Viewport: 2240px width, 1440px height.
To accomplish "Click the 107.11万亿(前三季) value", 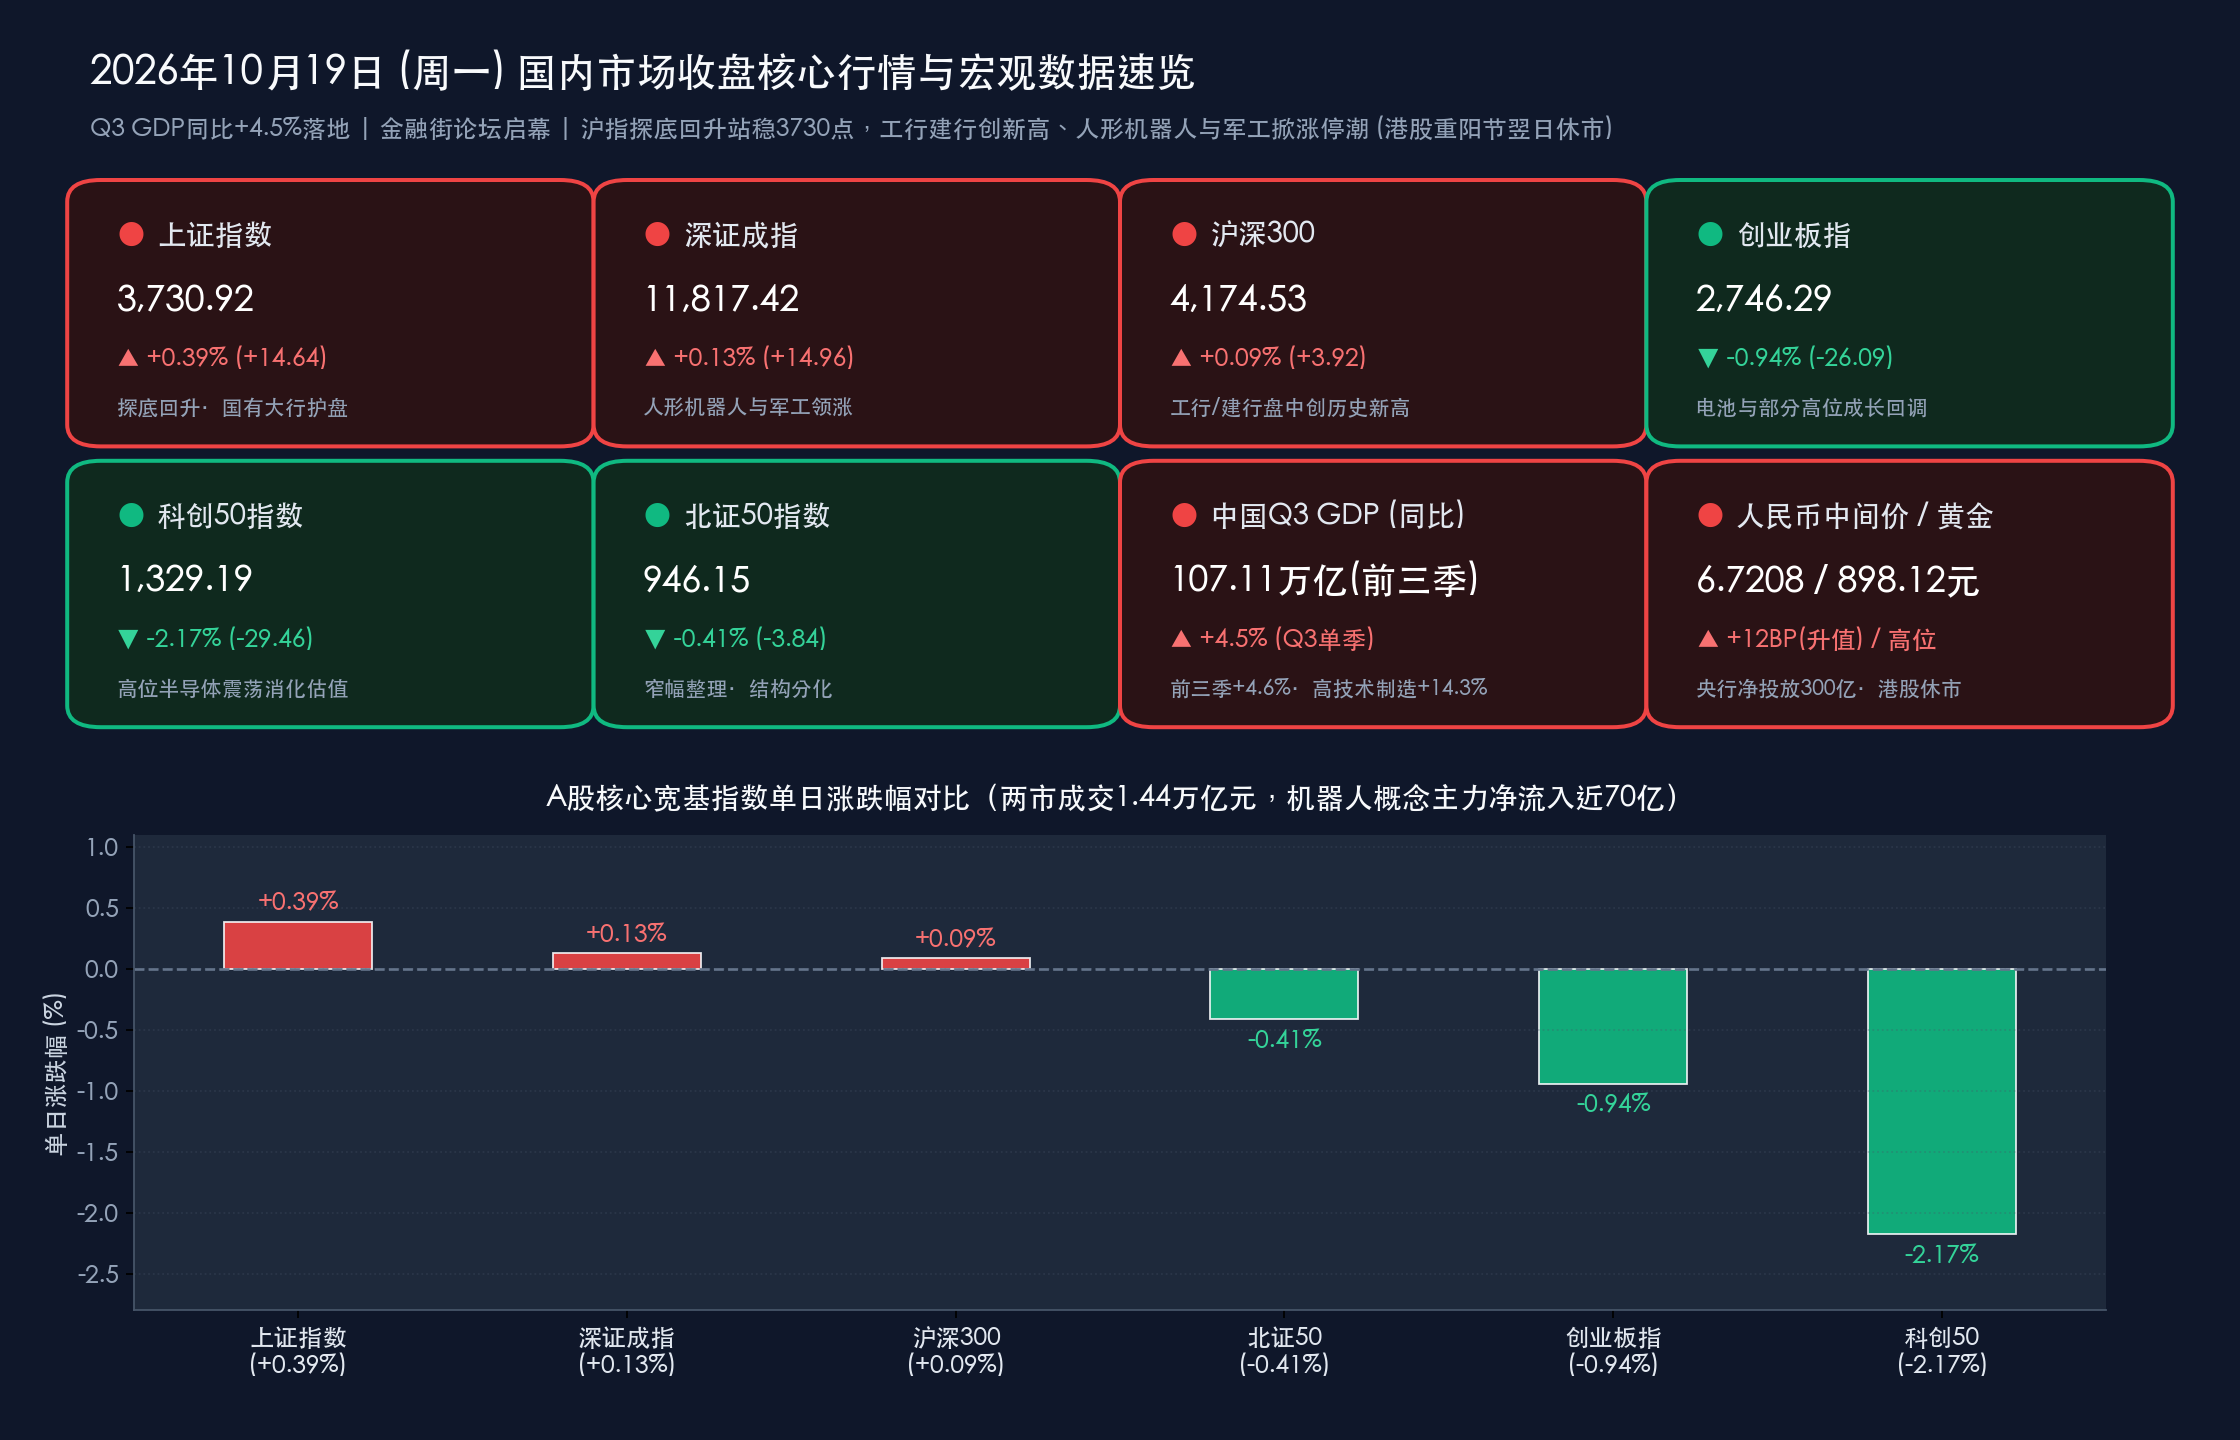I will (1325, 579).
